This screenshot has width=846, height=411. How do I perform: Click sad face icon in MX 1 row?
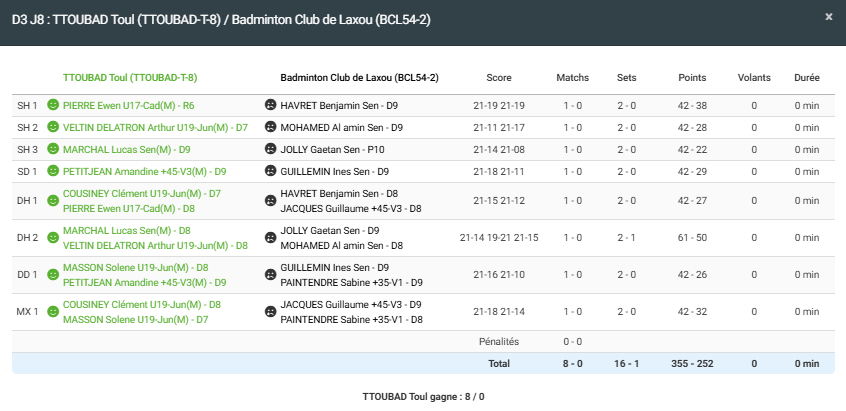[270, 311]
